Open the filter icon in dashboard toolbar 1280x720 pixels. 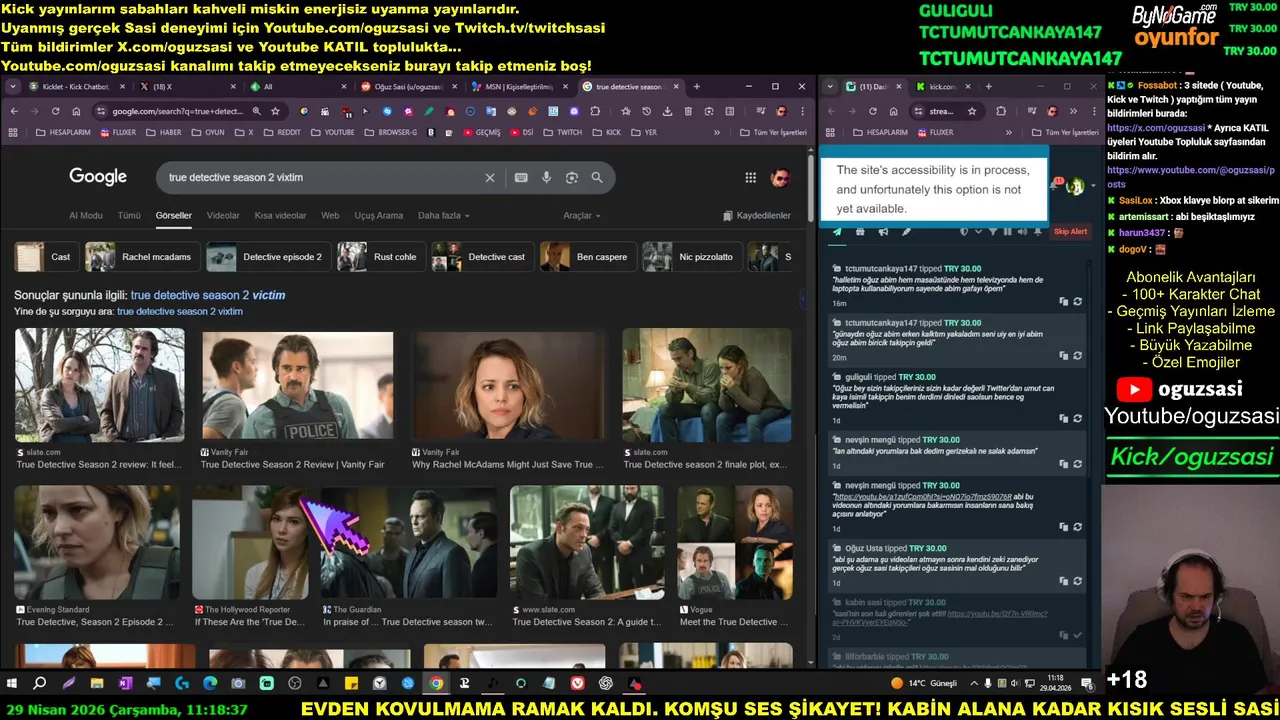(993, 231)
